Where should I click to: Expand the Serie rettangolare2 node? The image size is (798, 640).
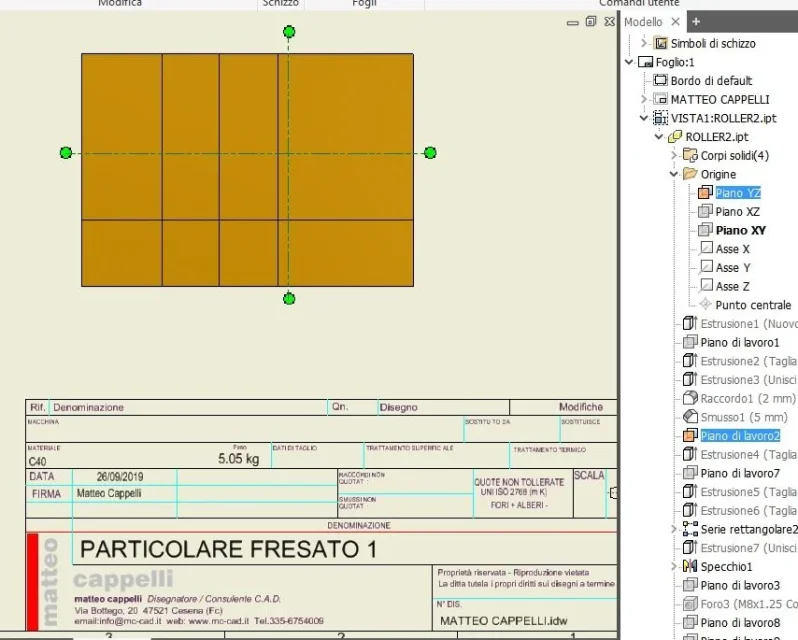point(674,529)
